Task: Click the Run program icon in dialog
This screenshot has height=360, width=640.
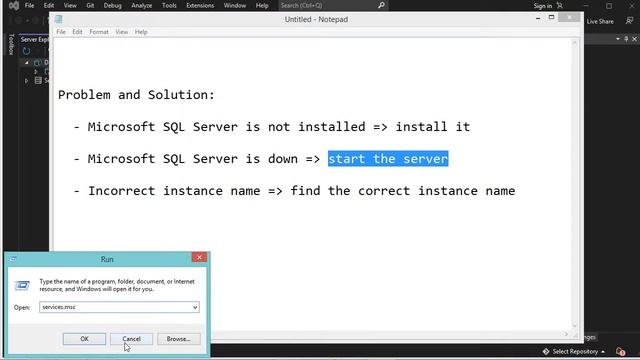Action: click(22, 285)
